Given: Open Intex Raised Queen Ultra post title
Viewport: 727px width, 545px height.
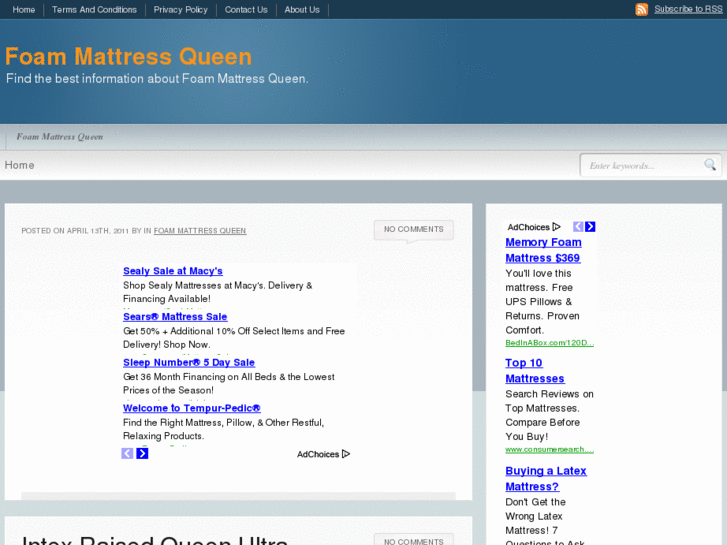Looking at the screenshot, I should 155,540.
